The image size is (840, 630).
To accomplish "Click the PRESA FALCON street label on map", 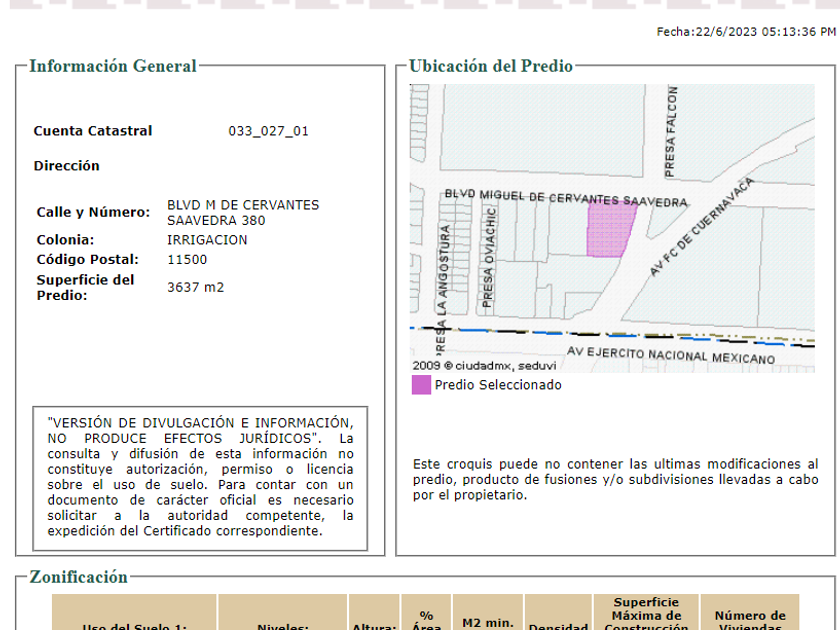I will click(671, 130).
